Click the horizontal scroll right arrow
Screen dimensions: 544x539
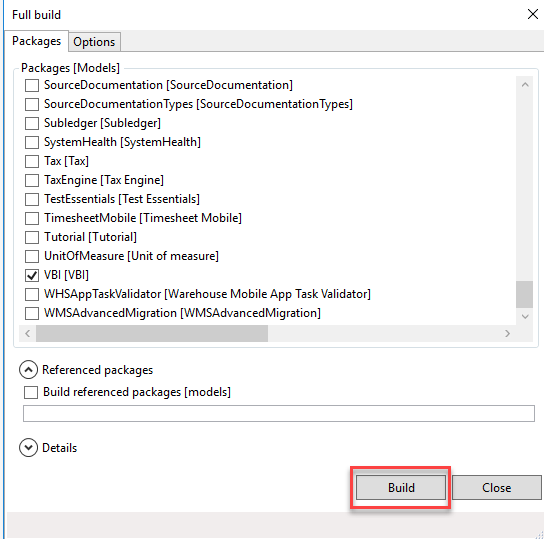tap(508, 334)
